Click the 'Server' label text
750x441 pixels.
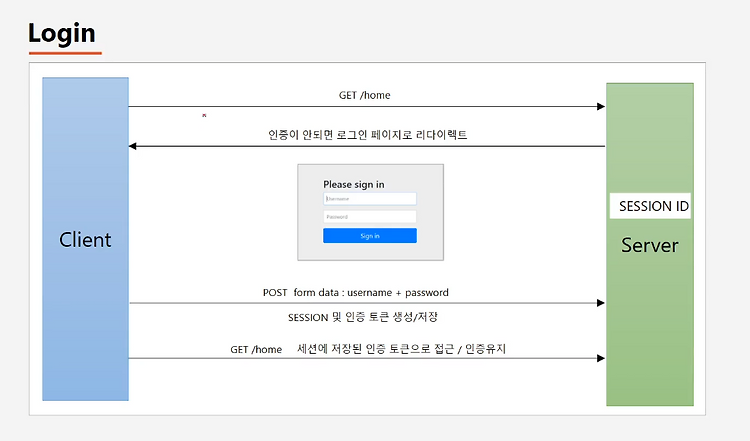[x=650, y=245]
